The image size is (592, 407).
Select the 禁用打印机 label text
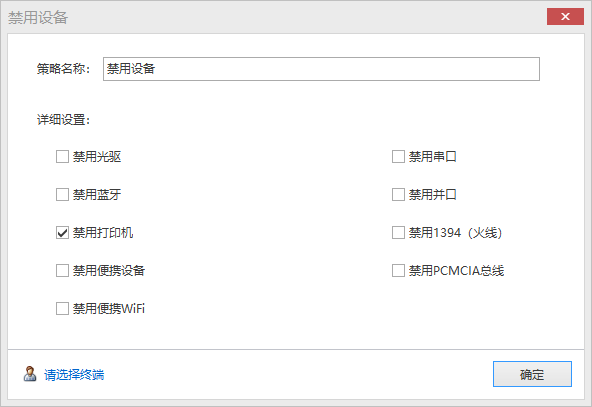click(103, 233)
